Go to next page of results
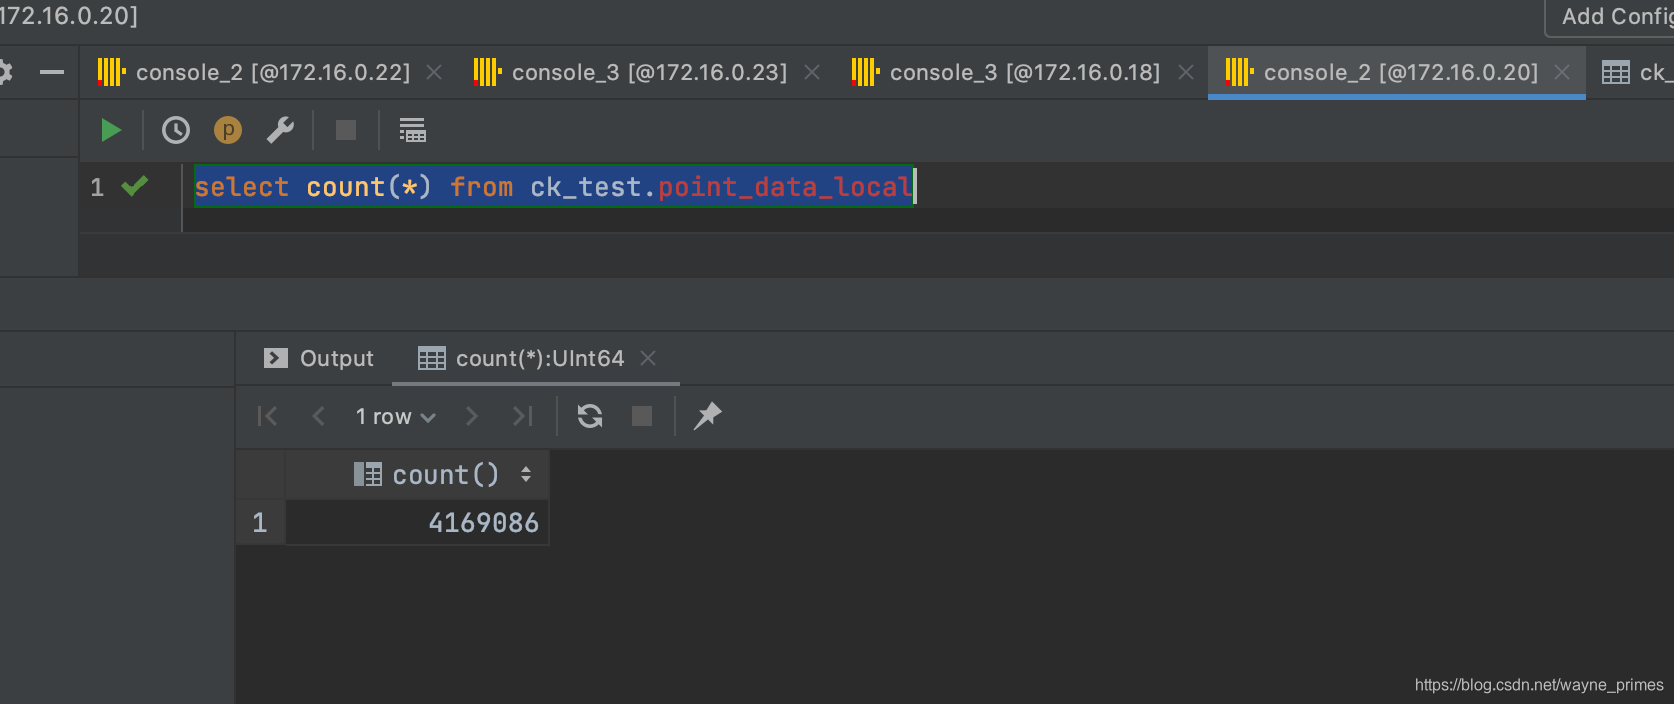 click(x=472, y=416)
